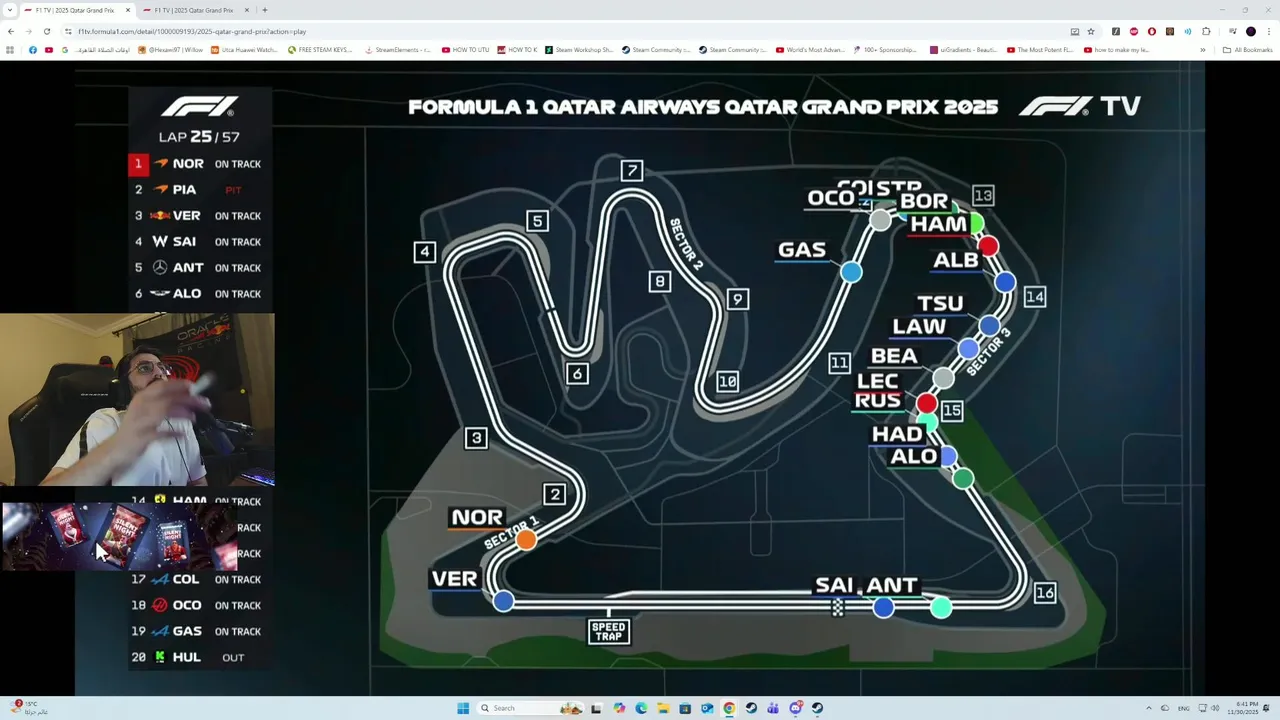Select the ALB driver dot on the track map
The height and width of the screenshot is (720, 1280).
tap(1005, 283)
